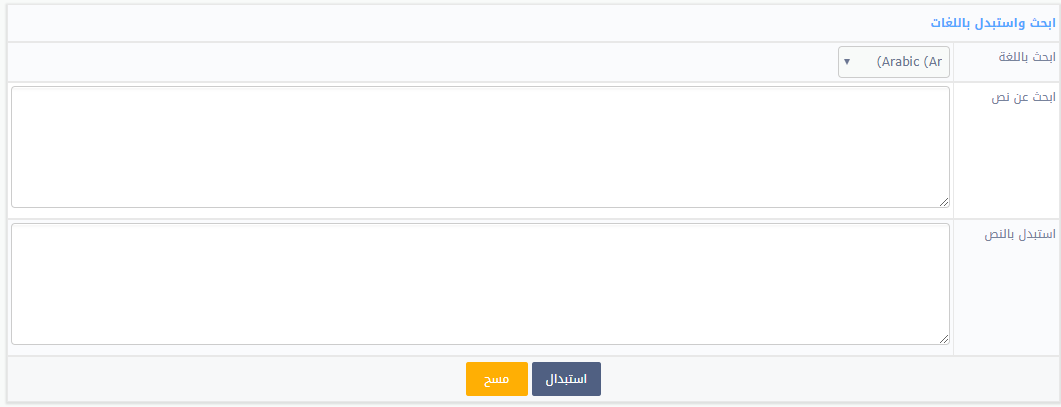Click the corner grip under ابحث عن نص box
This screenshot has width=1061, height=407.
(944, 202)
